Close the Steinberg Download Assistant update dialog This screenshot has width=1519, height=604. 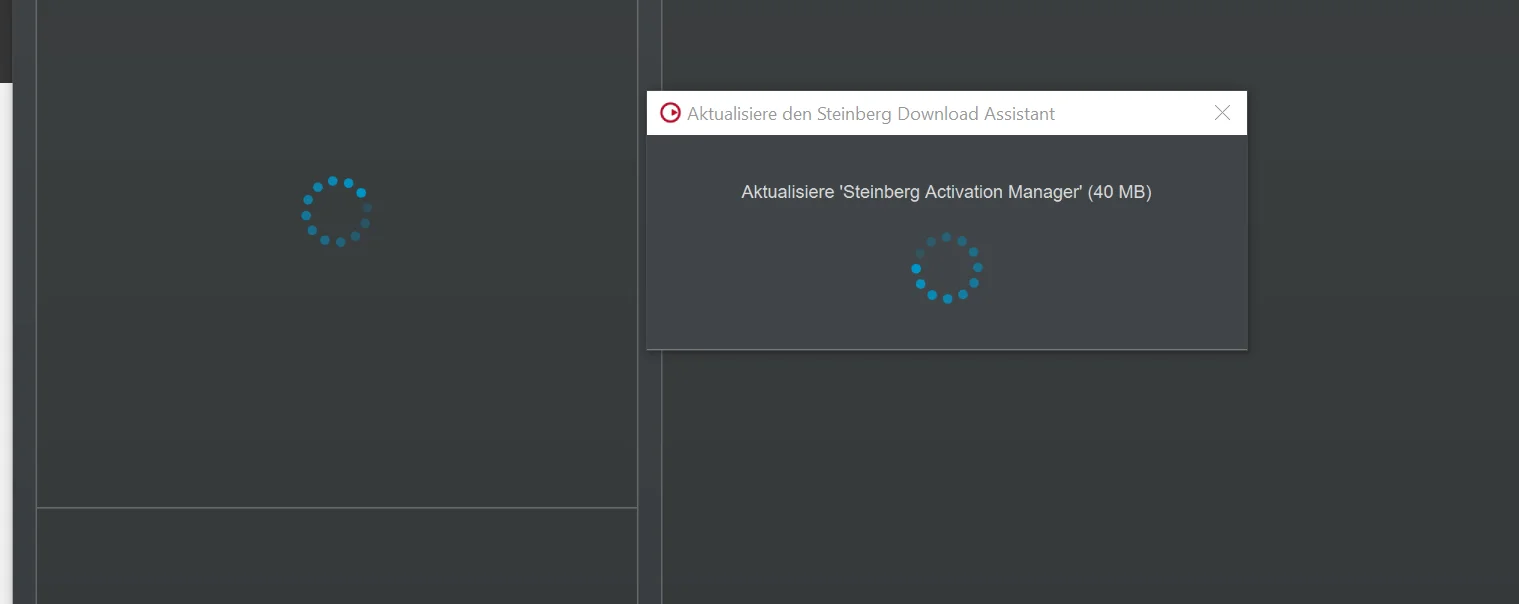pyautogui.click(x=1222, y=113)
